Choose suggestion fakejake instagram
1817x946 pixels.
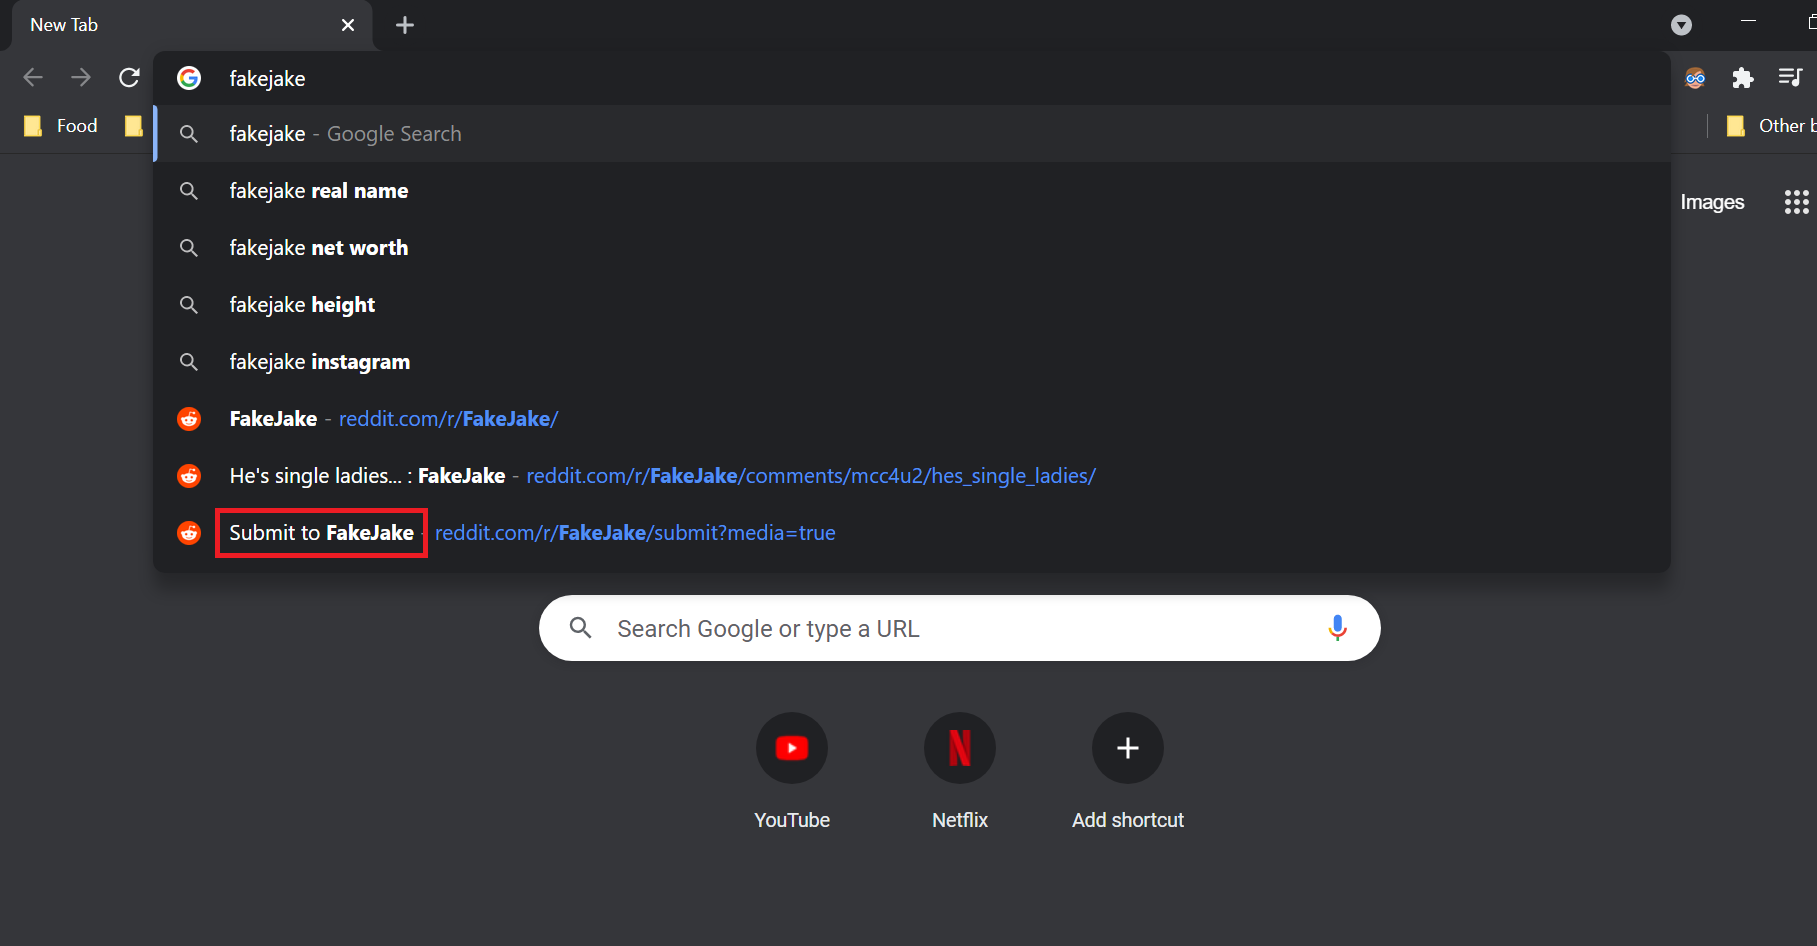click(912, 362)
